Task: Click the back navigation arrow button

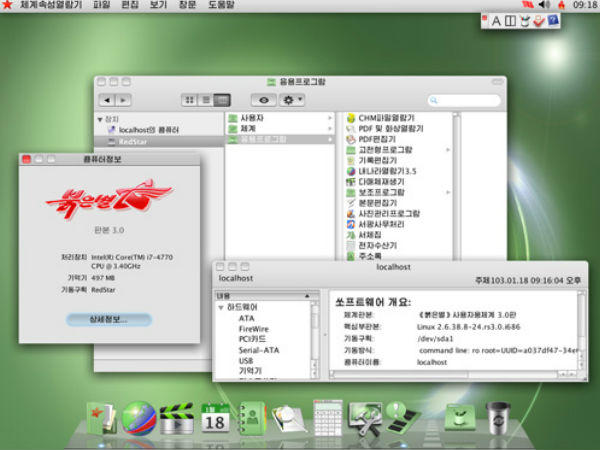Action: [107, 100]
